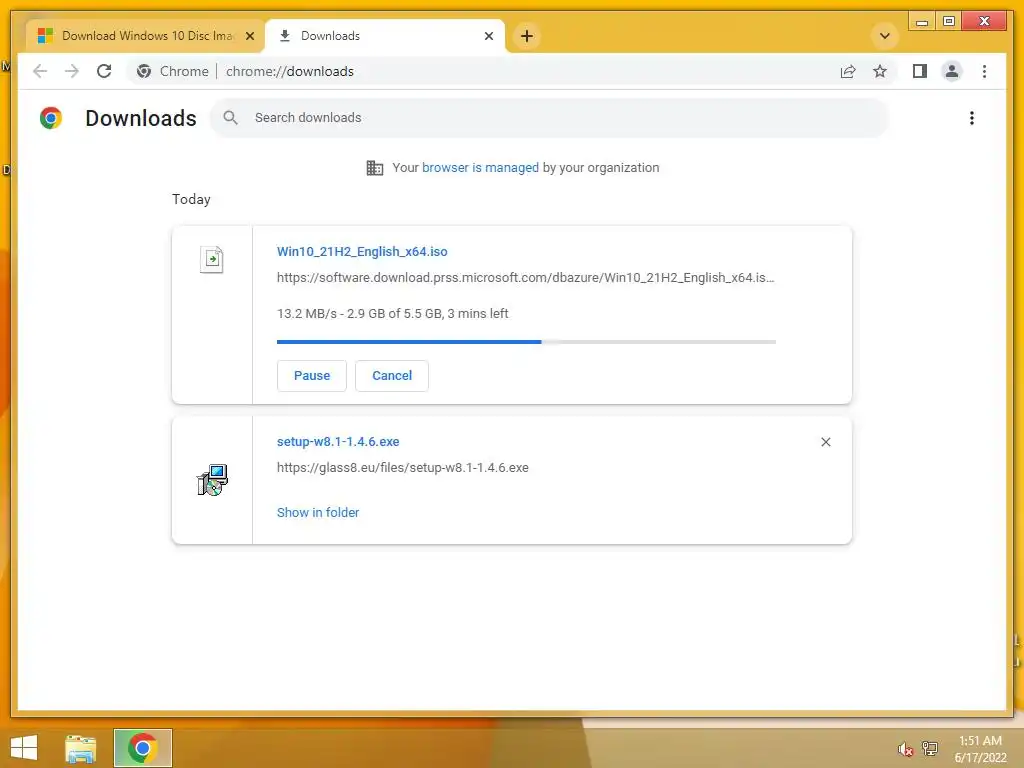Image resolution: width=1024 pixels, height=768 pixels.
Task: Click the browser forward arrow
Action: 72,71
